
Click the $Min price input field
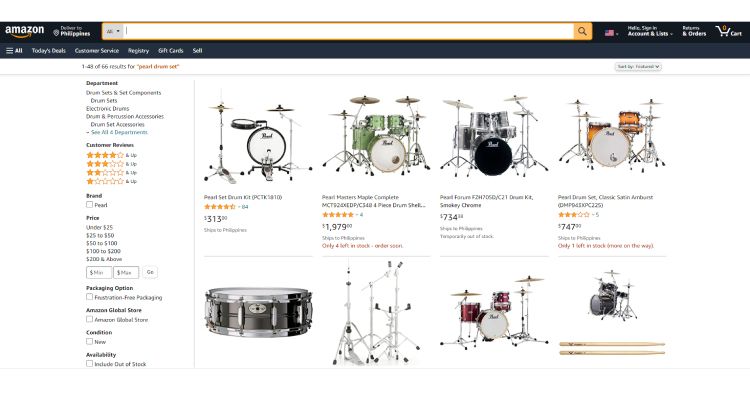click(99, 272)
